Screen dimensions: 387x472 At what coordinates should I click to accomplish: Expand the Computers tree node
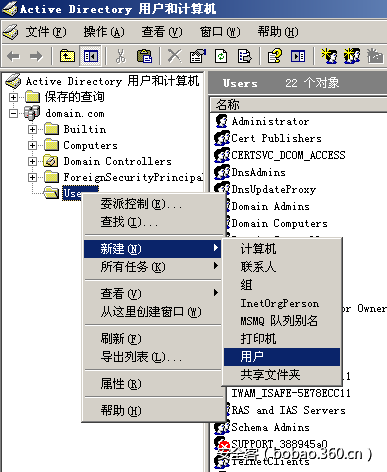tap(32, 145)
